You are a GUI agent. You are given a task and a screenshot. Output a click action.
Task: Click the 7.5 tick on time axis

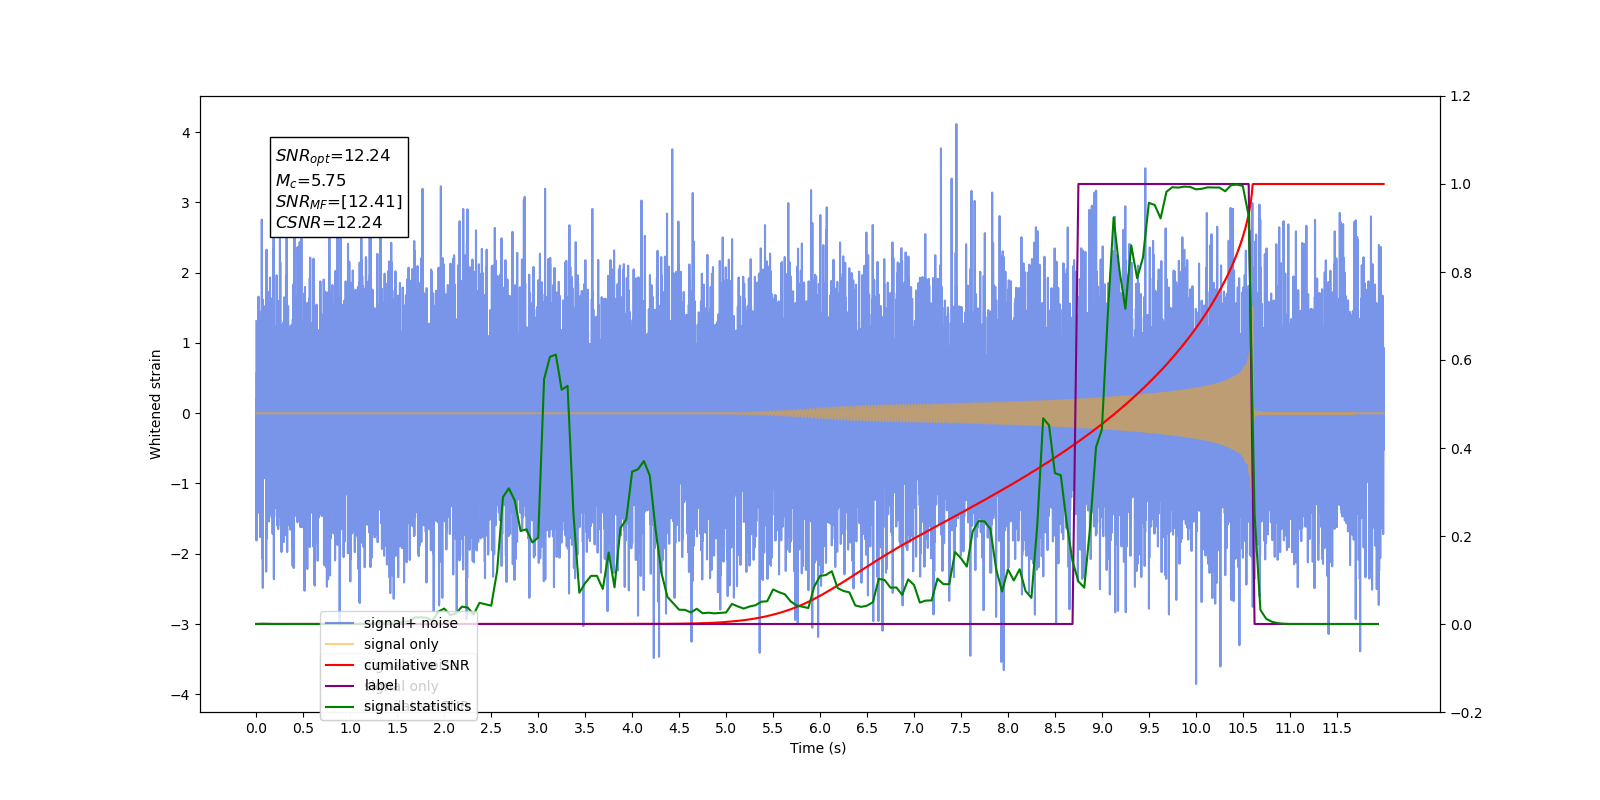point(961,728)
